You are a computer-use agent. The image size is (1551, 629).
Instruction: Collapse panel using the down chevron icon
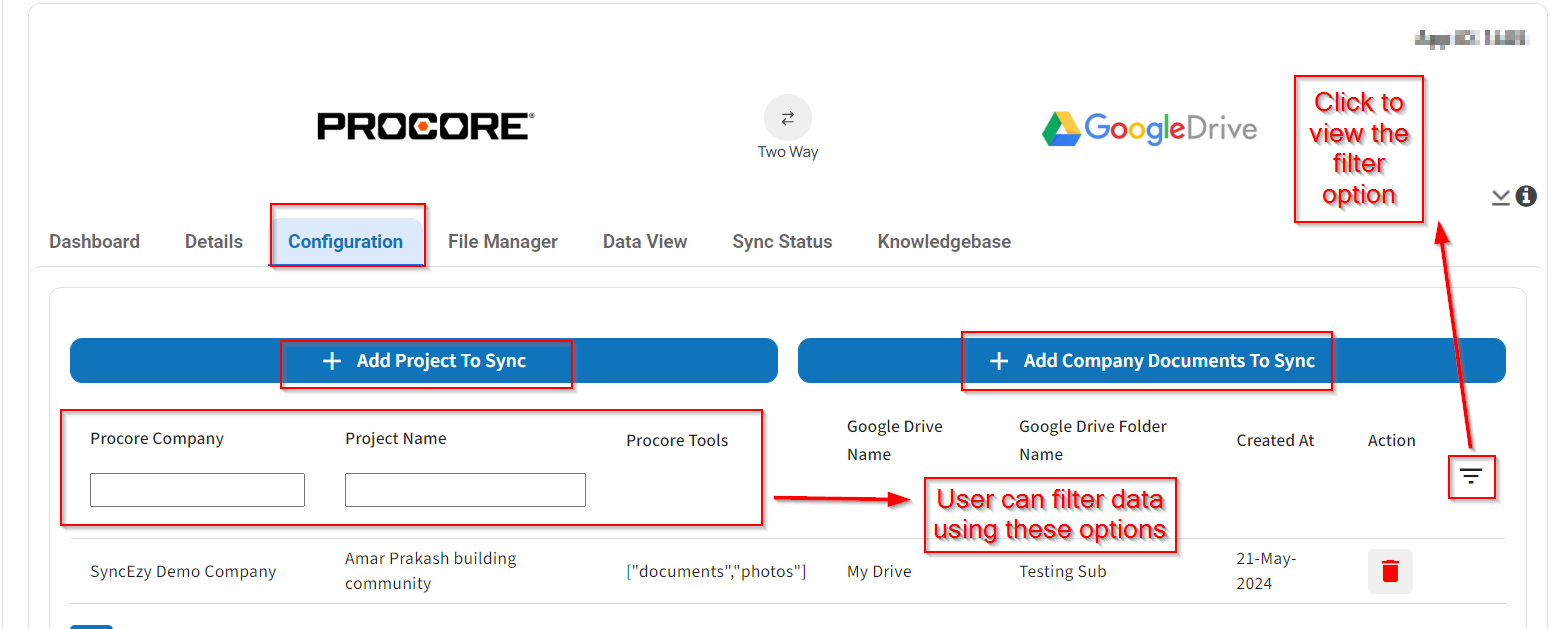click(1501, 197)
